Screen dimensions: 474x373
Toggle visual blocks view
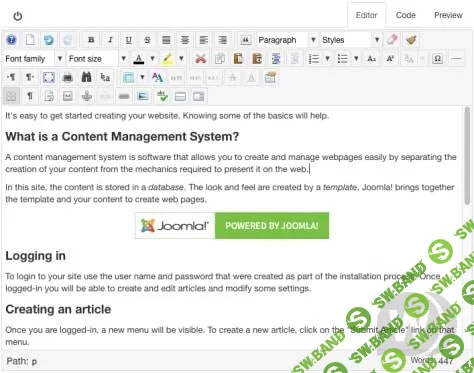click(11, 97)
